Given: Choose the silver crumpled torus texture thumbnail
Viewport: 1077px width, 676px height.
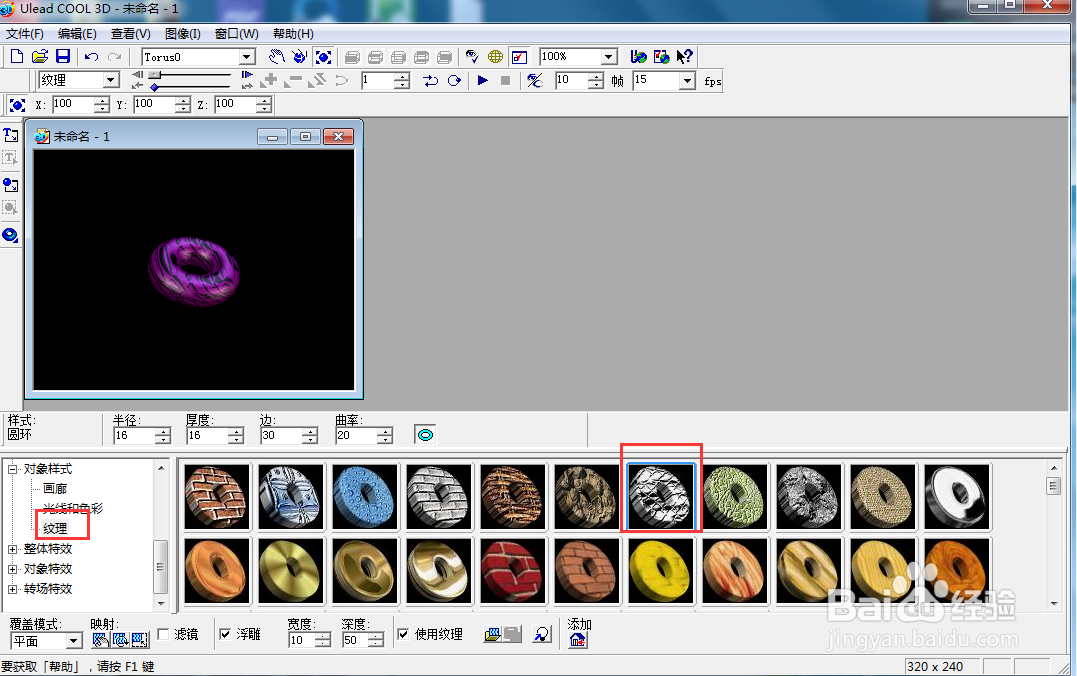Looking at the screenshot, I should tap(661, 497).
